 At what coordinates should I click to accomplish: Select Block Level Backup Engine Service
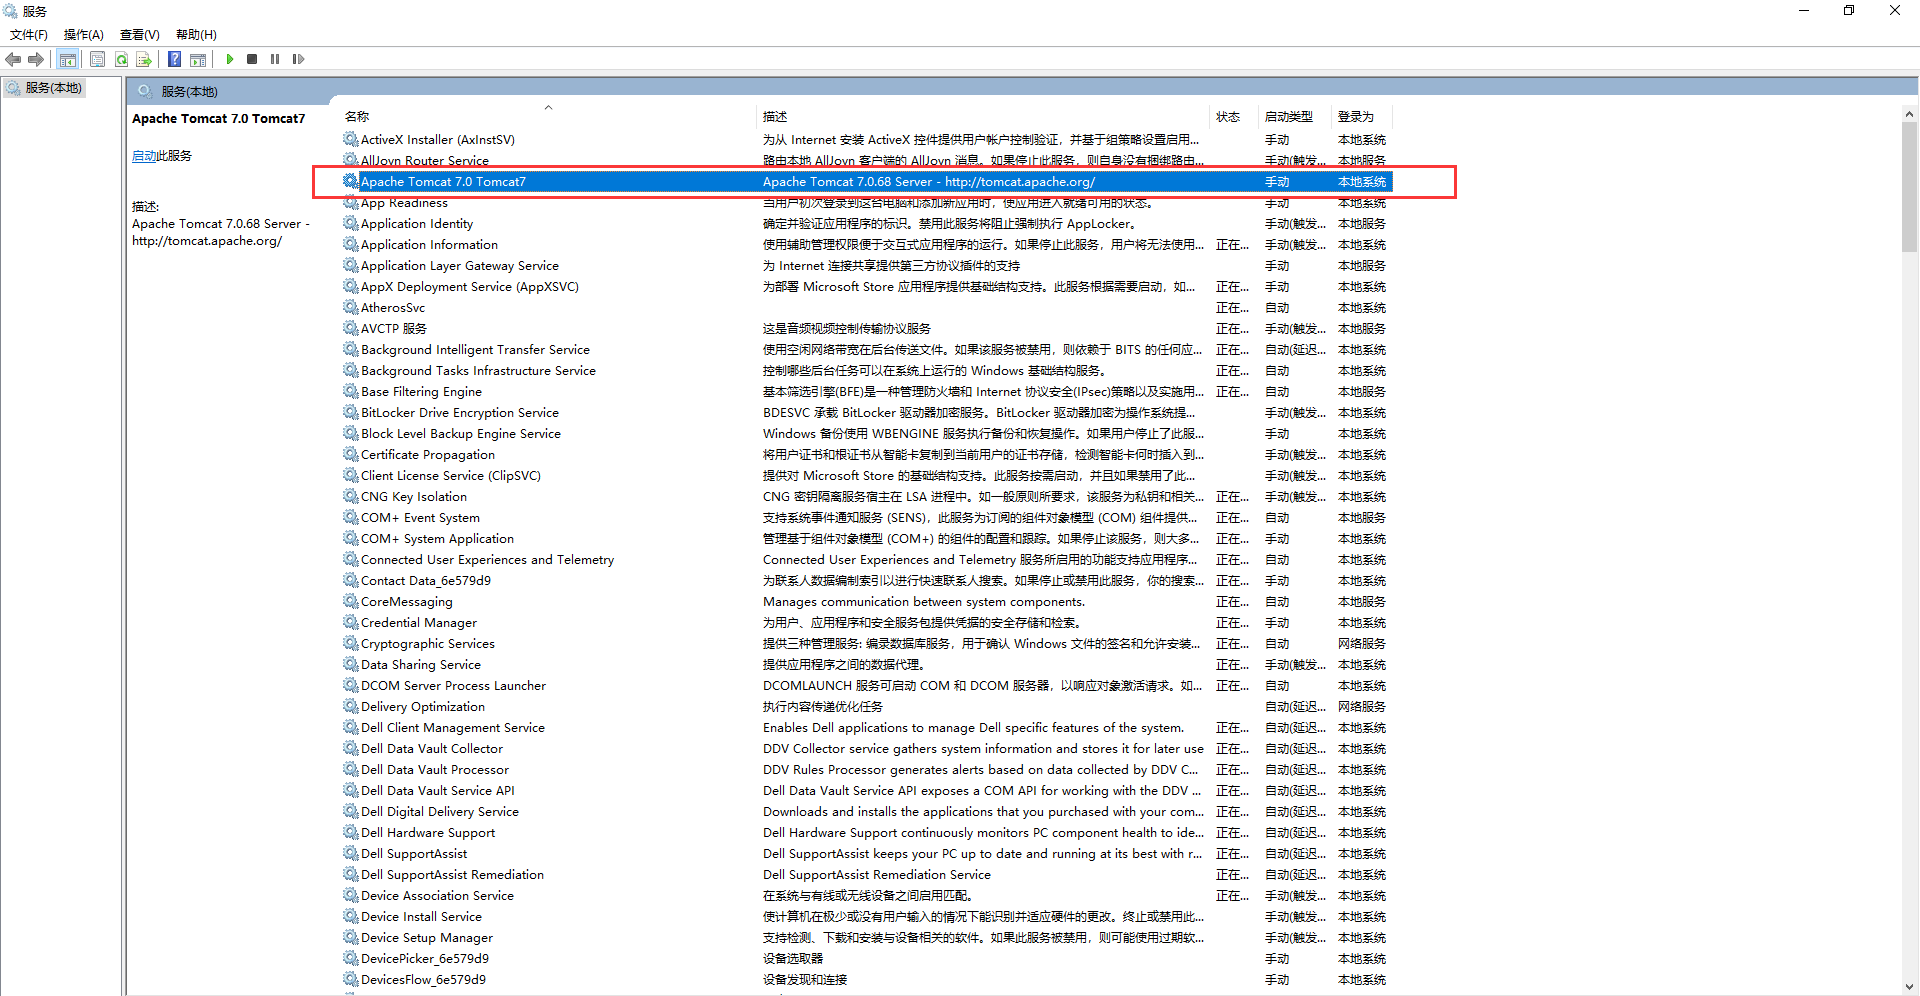point(866,433)
